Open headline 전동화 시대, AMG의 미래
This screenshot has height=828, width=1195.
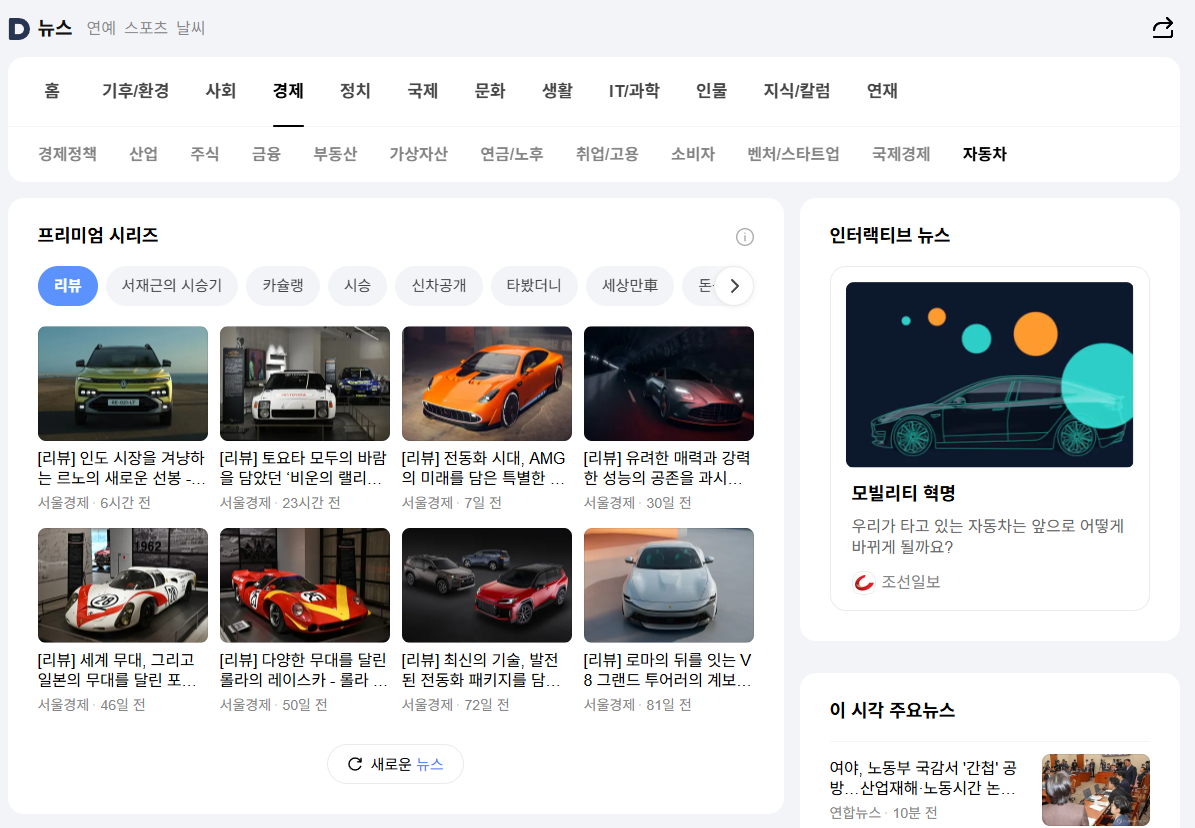pos(484,468)
